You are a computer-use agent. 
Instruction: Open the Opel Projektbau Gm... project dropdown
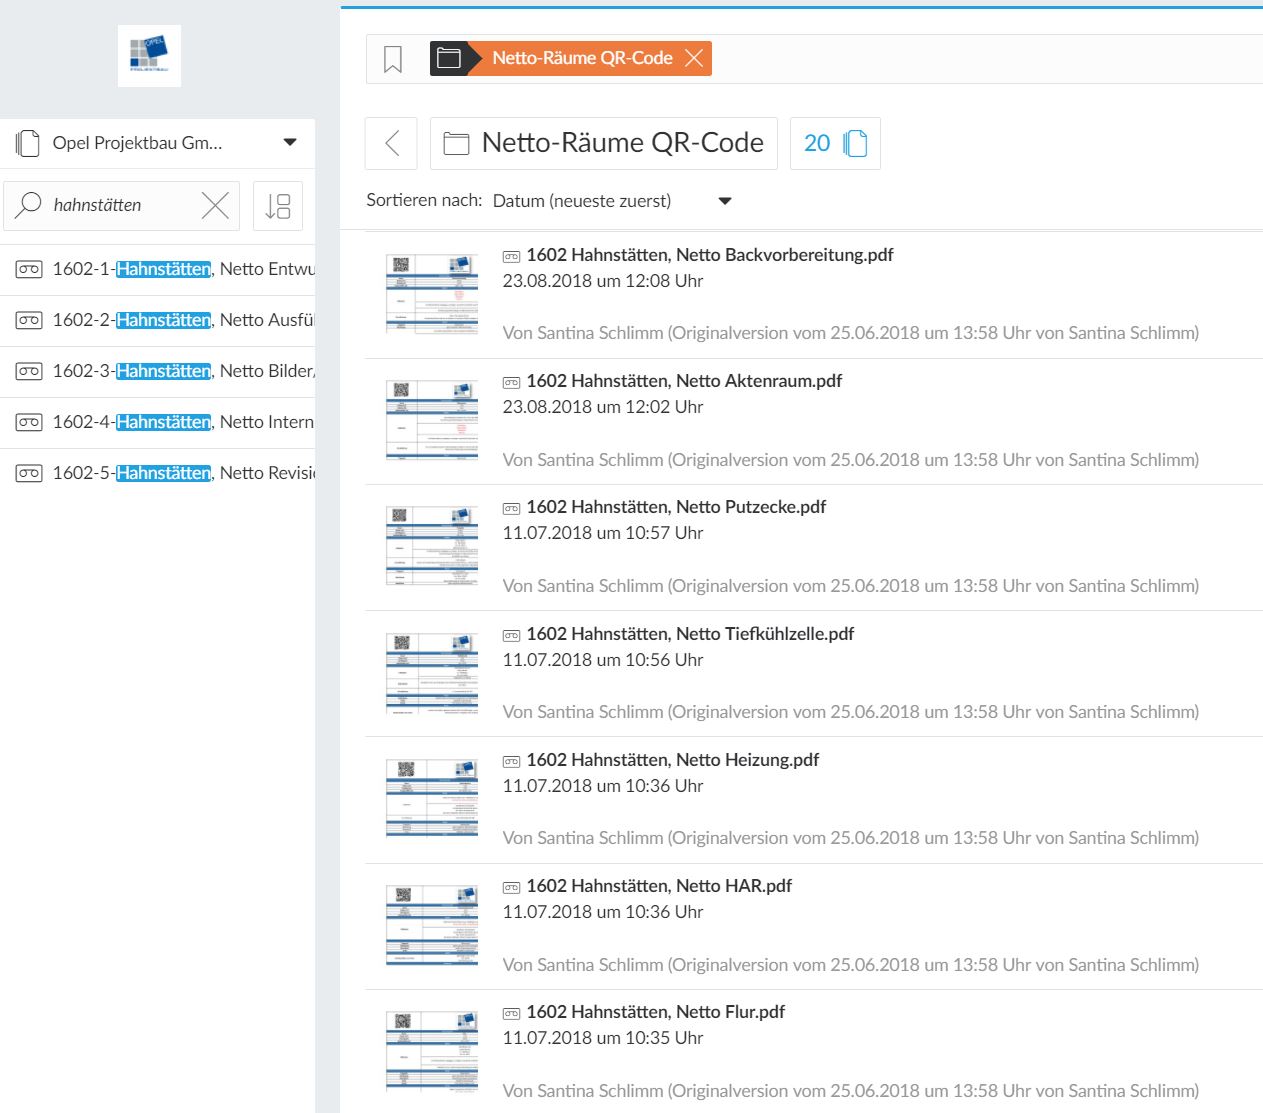(x=157, y=143)
